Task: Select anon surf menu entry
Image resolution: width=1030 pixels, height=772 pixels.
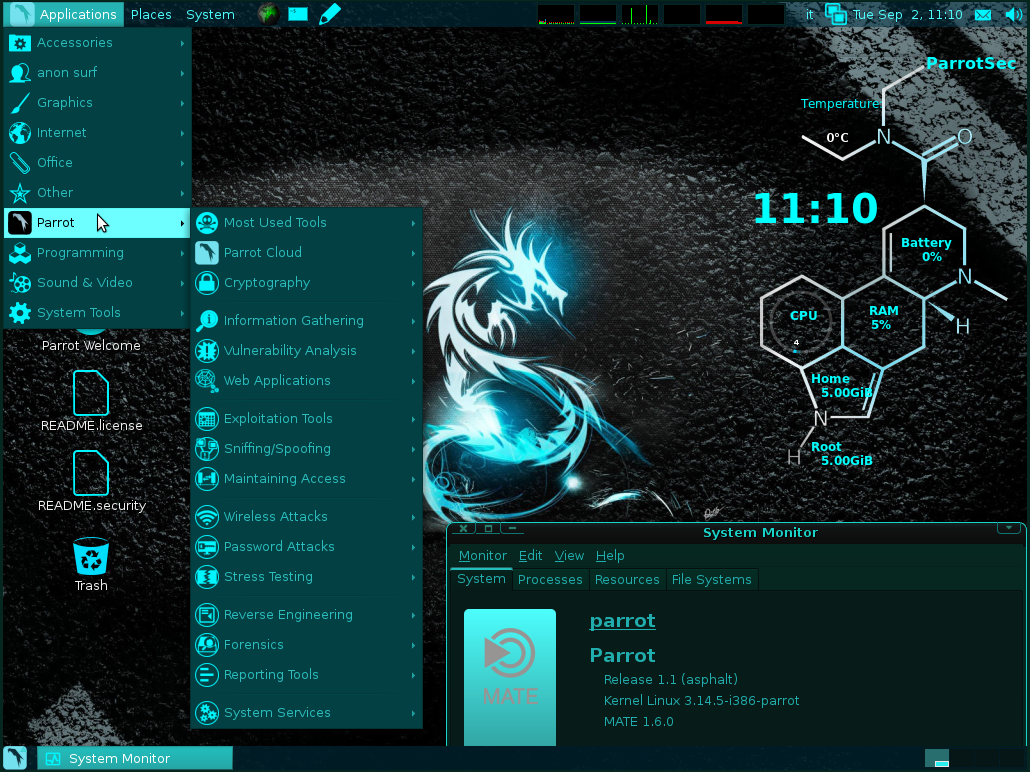Action: pos(97,73)
